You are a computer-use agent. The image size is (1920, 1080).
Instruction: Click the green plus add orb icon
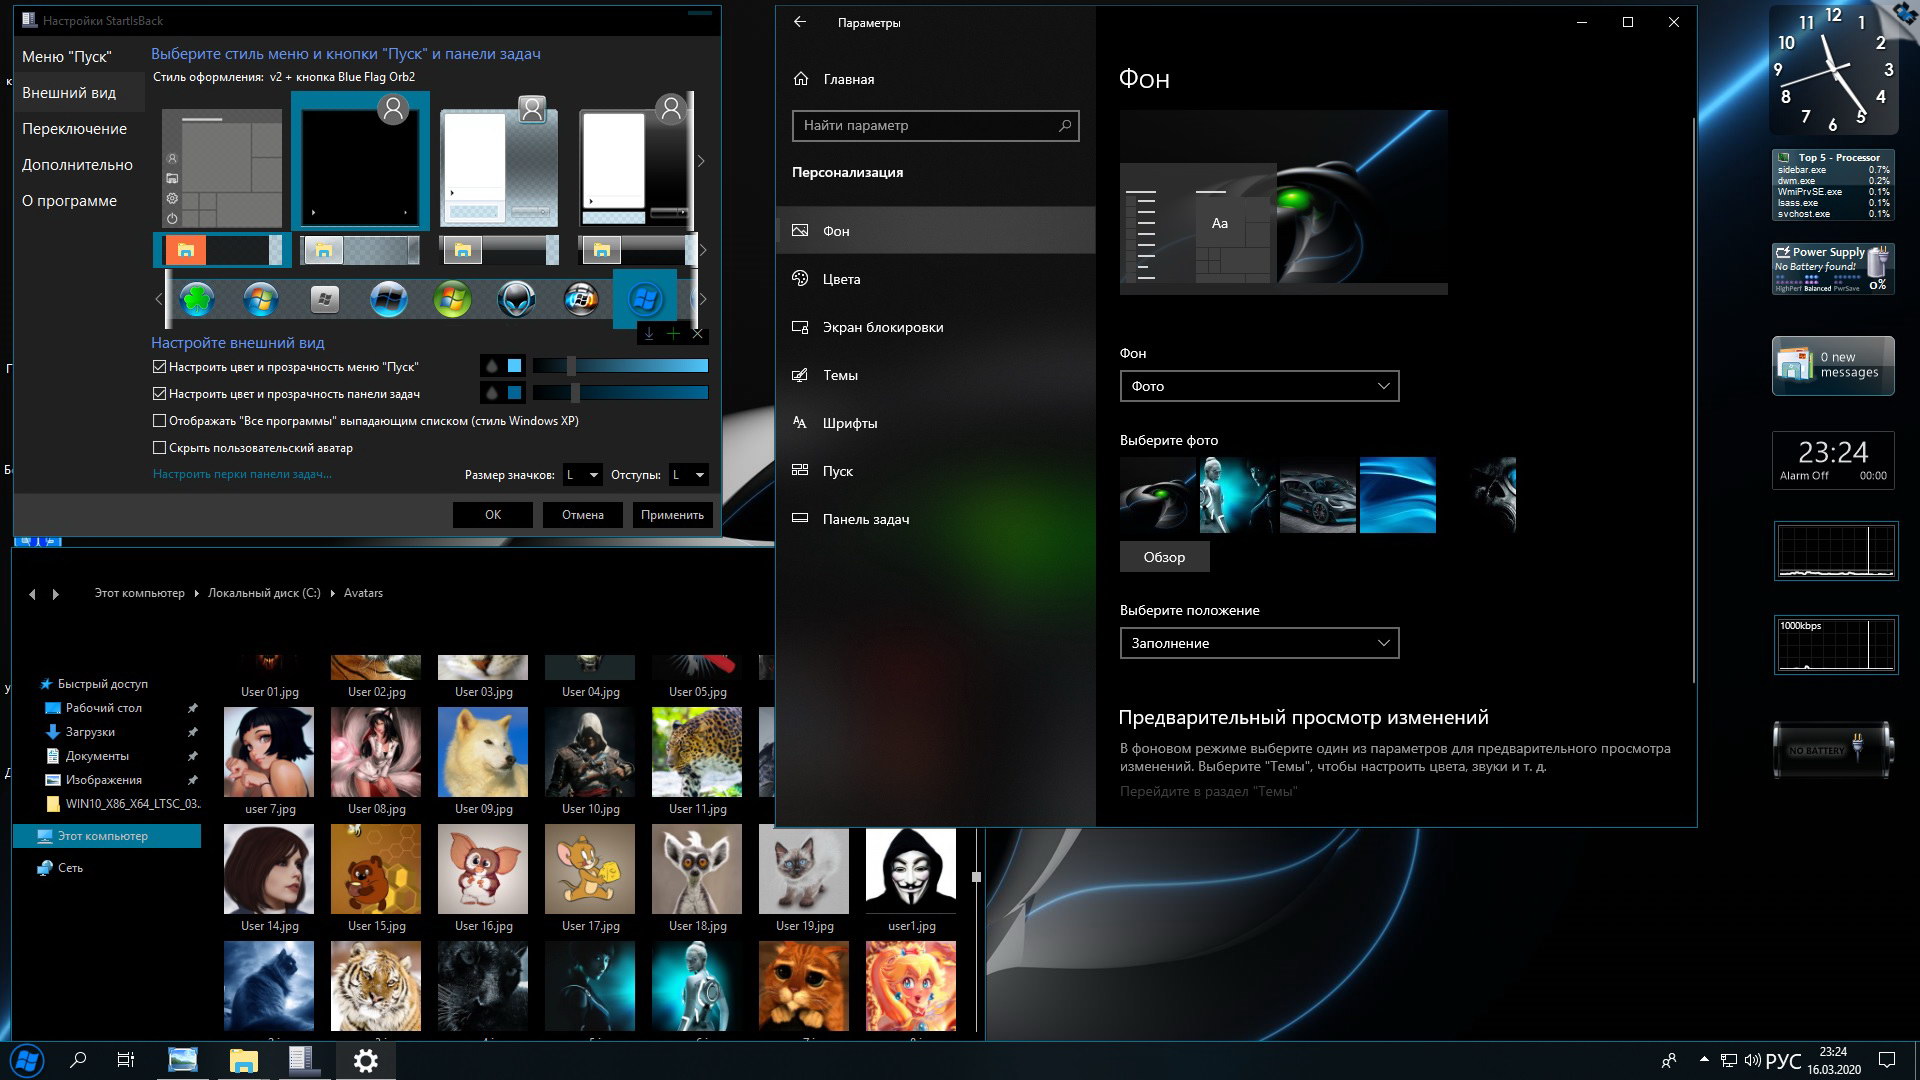[673, 334]
